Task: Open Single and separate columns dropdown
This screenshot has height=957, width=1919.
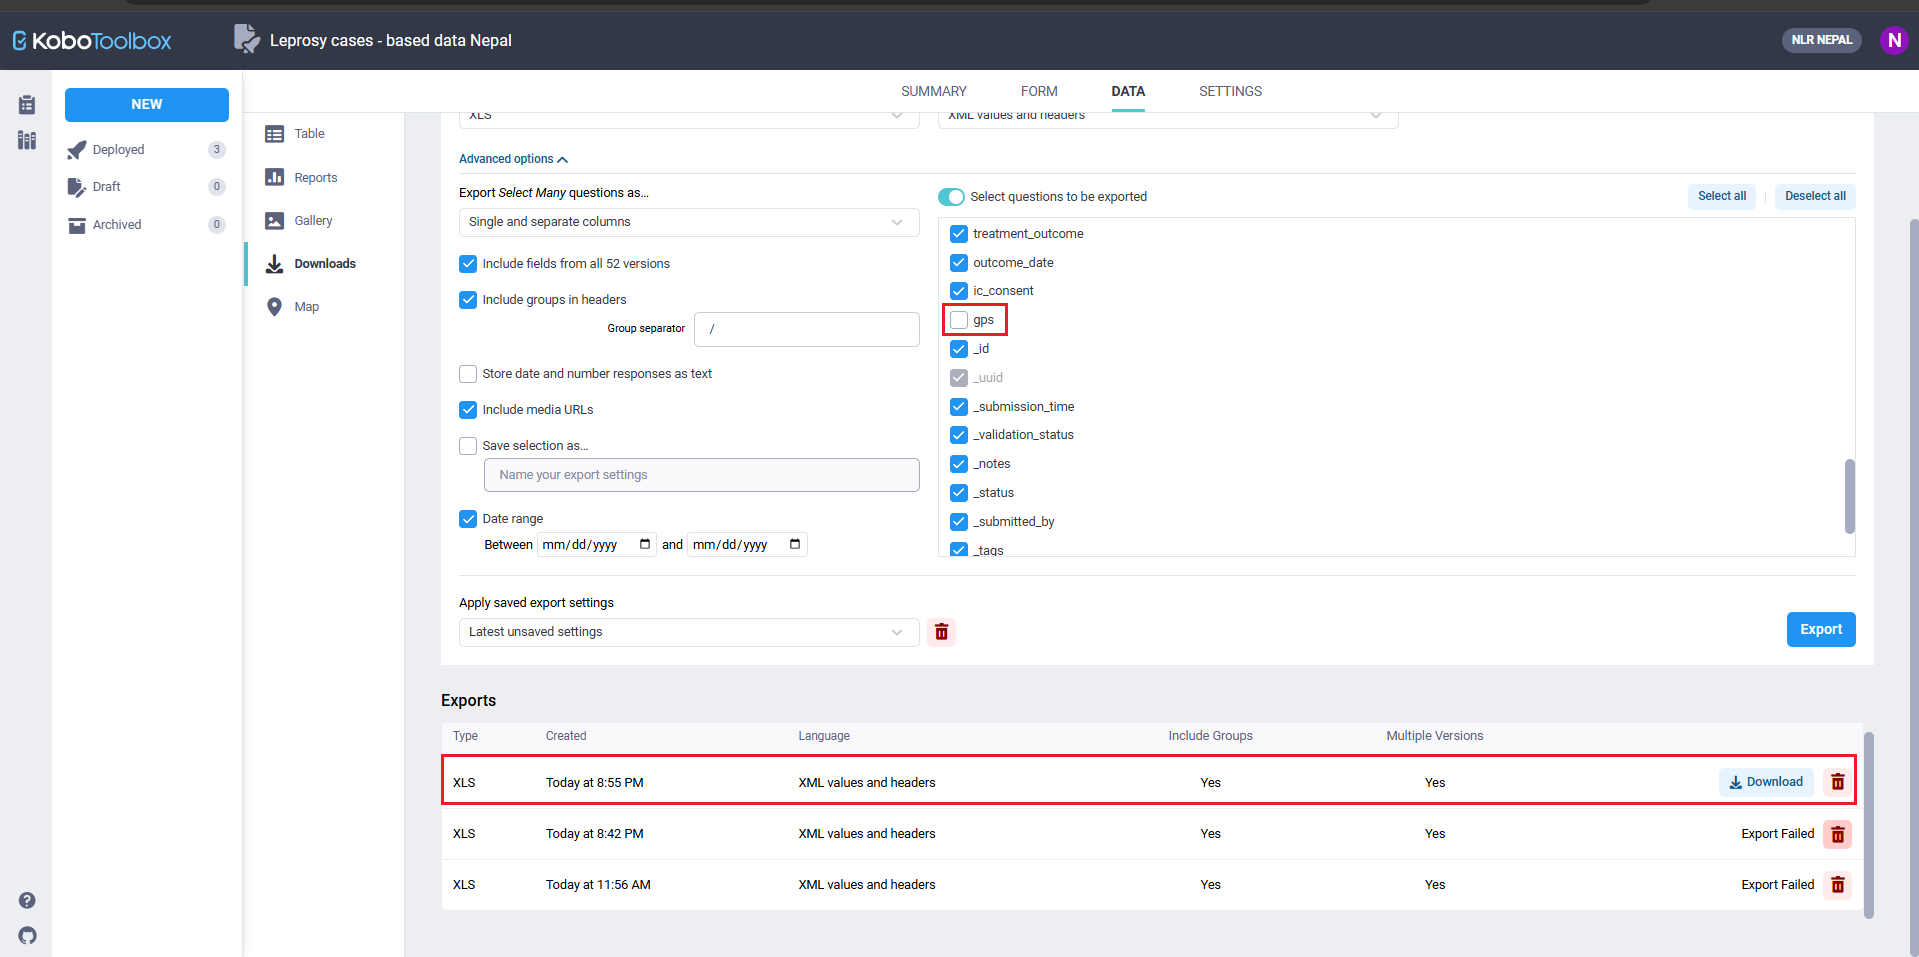Action: point(688,222)
